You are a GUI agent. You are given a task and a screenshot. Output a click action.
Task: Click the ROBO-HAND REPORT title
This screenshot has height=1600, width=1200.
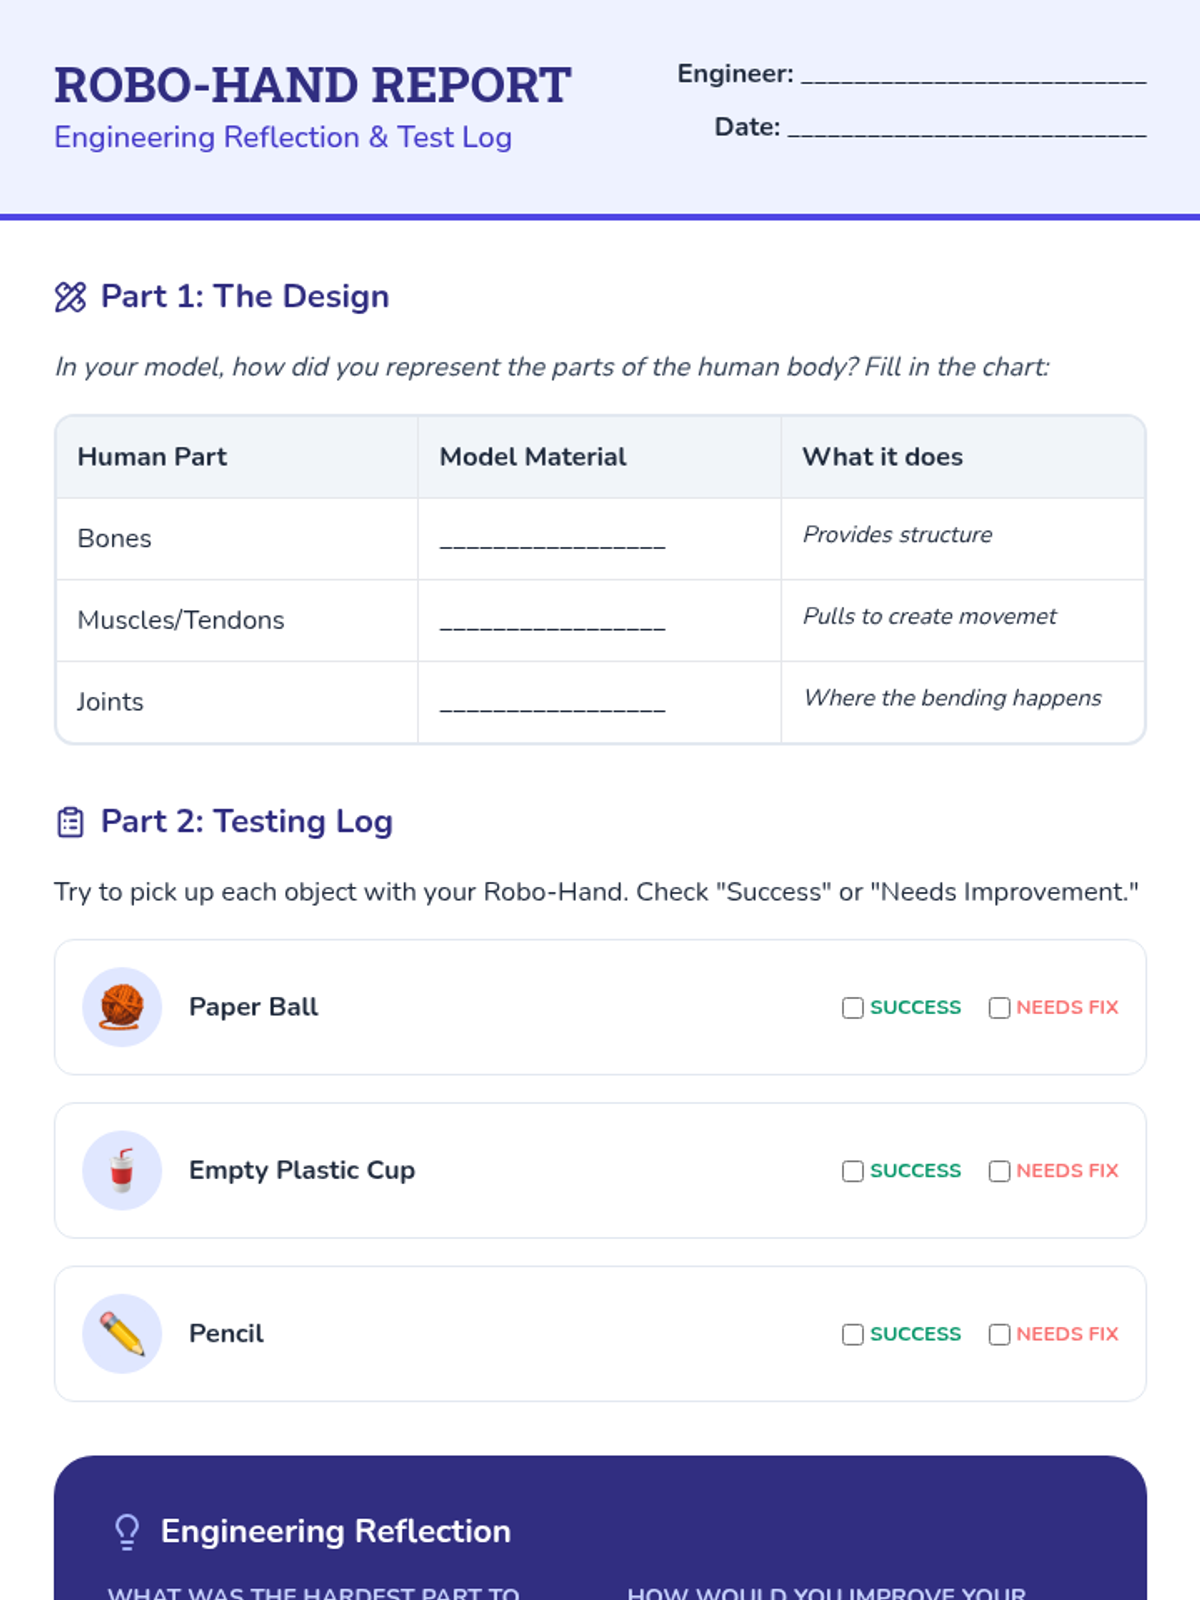312,86
